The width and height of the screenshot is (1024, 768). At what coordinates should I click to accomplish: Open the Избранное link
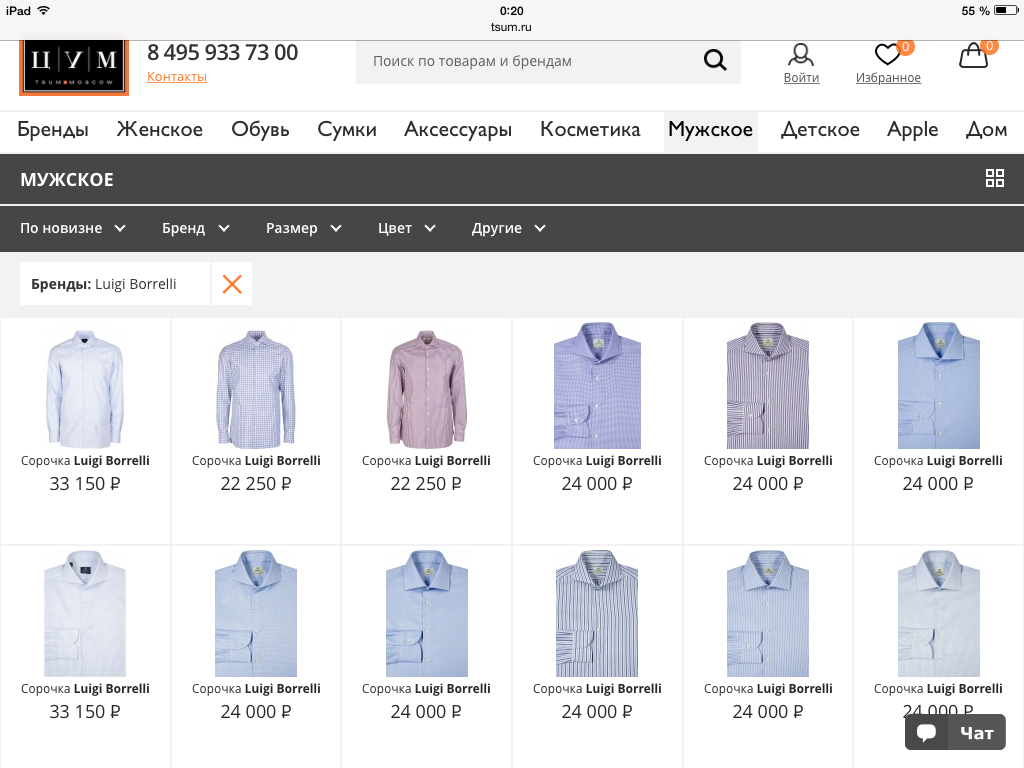click(x=888, y=78)
